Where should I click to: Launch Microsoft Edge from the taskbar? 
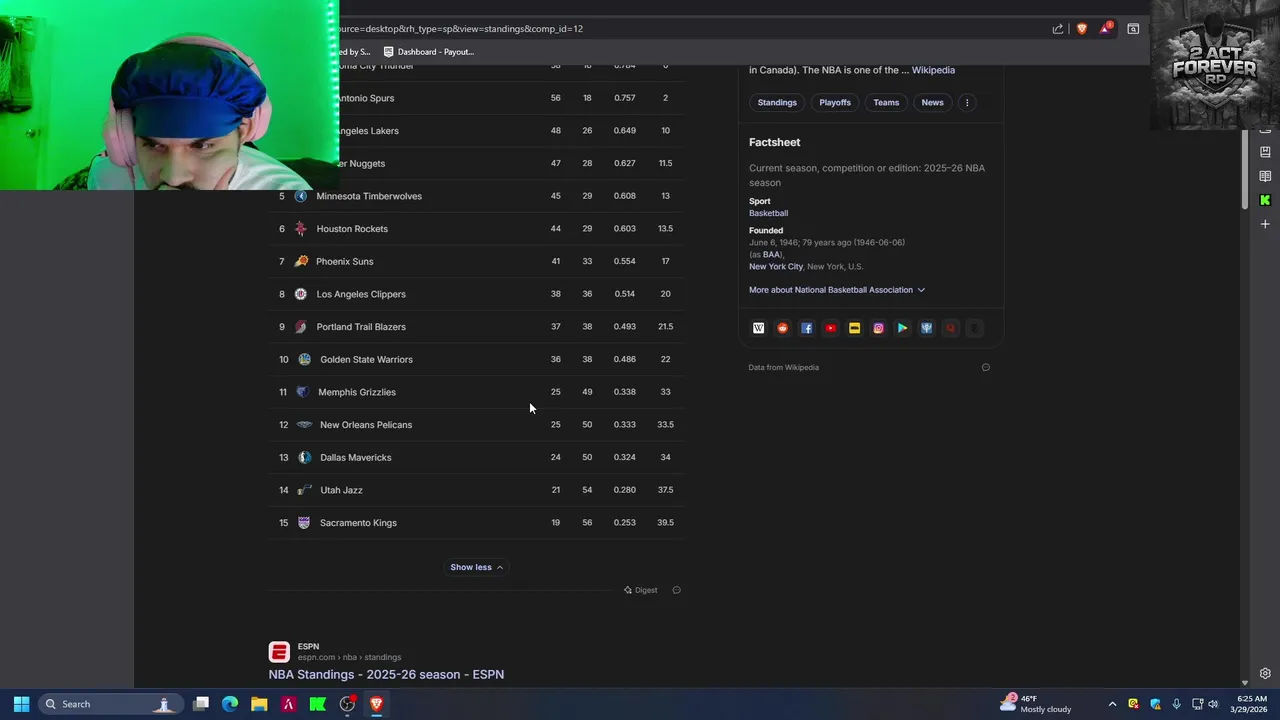tap(230, 704)
